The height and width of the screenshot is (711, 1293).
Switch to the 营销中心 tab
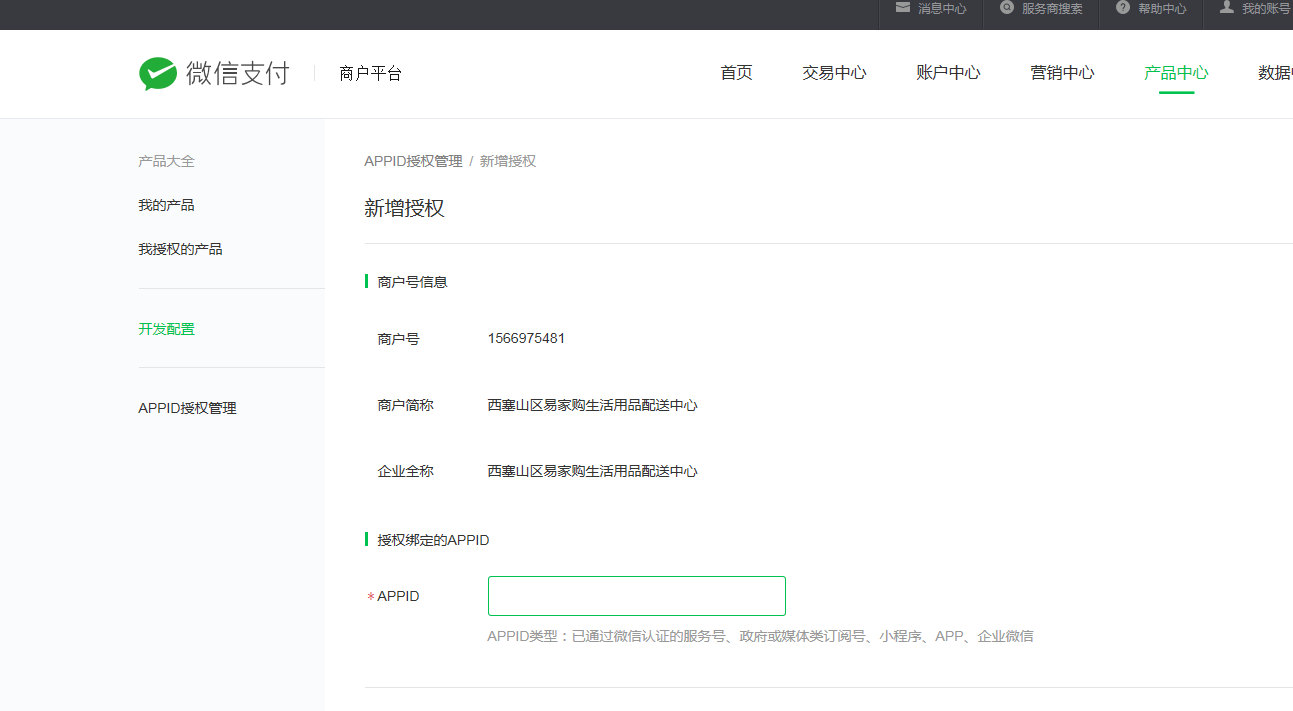pos(1062,73)
